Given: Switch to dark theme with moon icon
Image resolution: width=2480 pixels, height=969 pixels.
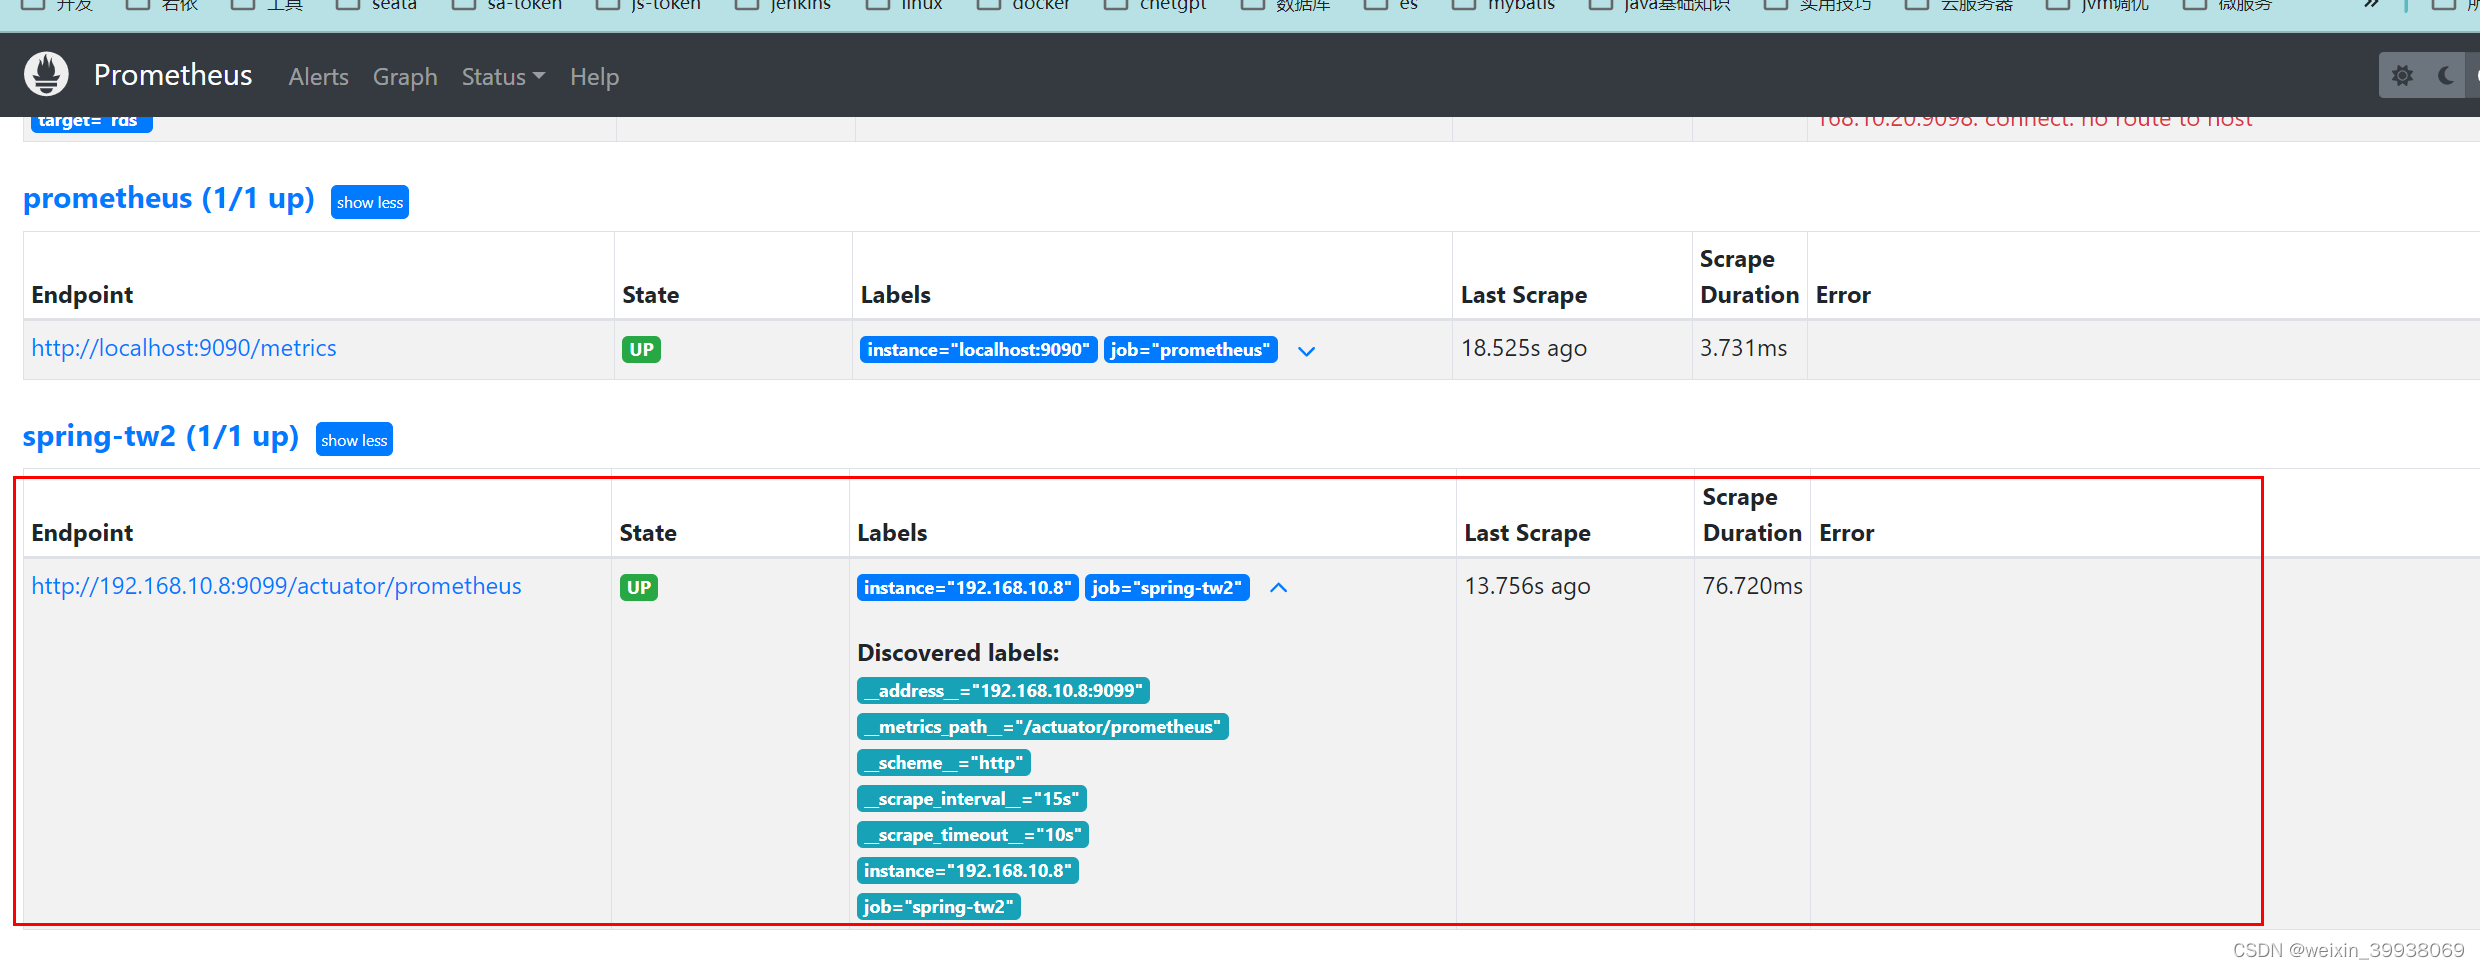Looking at the screenshot, I should tap(2446, 76).
